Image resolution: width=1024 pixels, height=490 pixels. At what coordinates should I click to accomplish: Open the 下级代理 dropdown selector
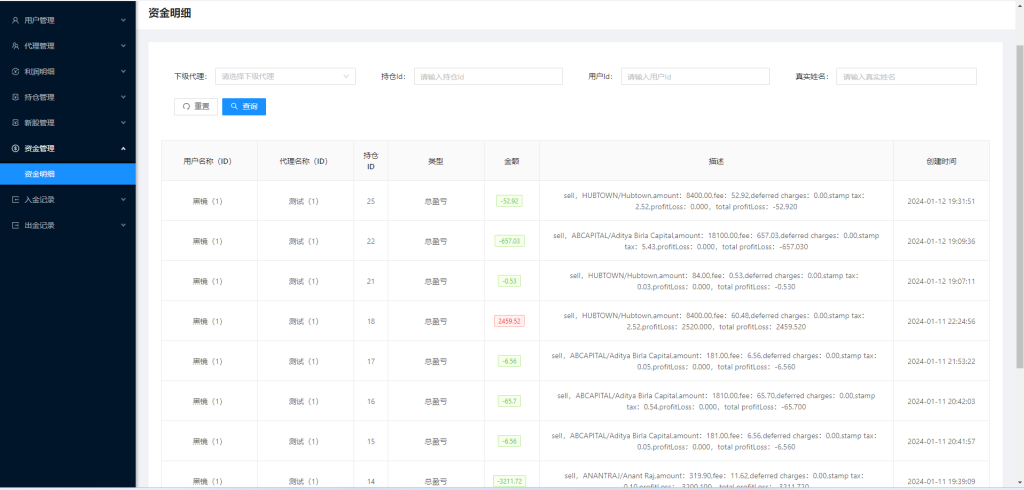[285, 76]
